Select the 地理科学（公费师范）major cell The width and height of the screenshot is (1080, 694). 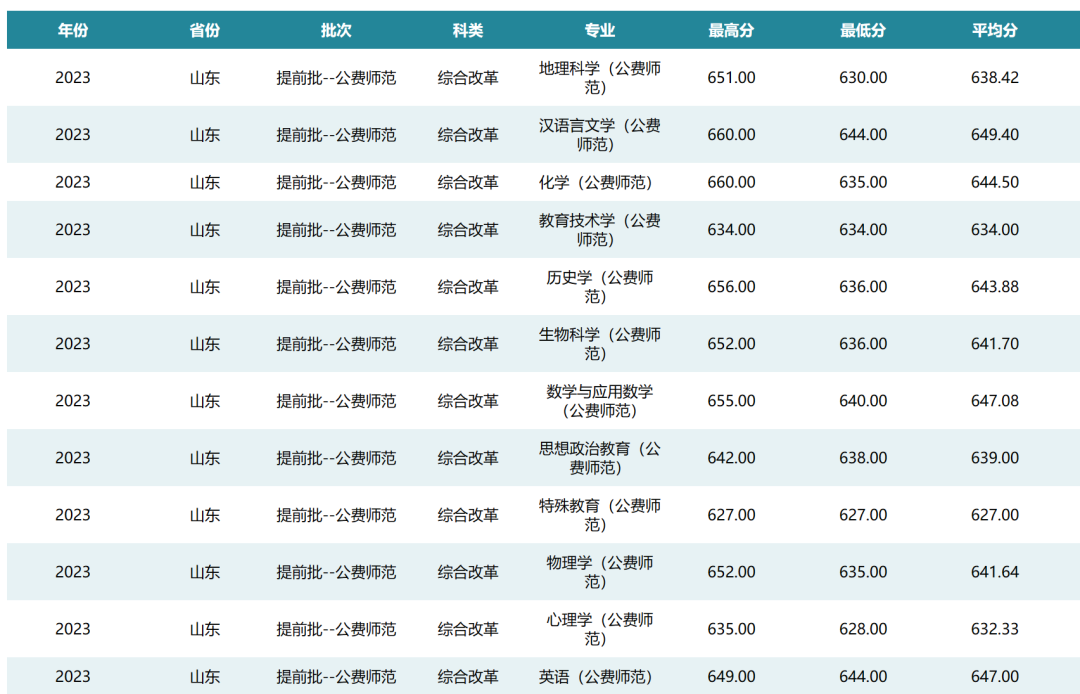(x=599, y=76)
